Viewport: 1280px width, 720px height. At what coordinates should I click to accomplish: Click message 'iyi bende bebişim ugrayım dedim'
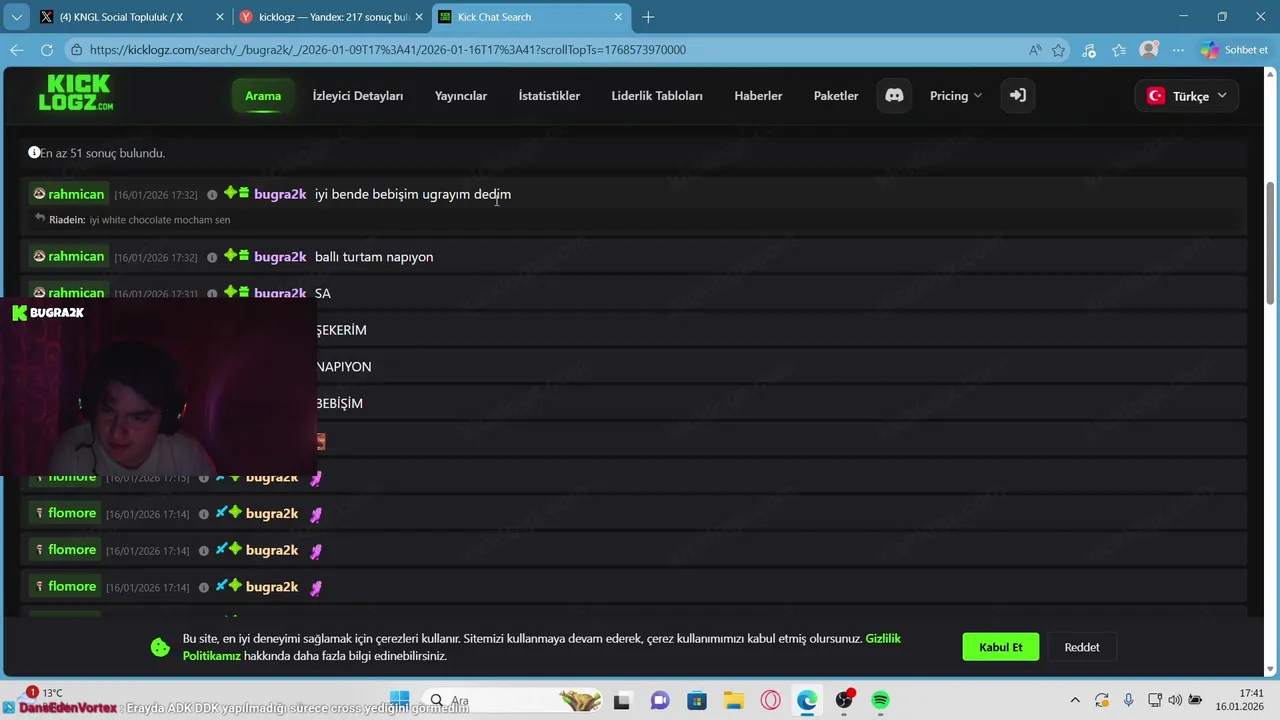[413, 194]
